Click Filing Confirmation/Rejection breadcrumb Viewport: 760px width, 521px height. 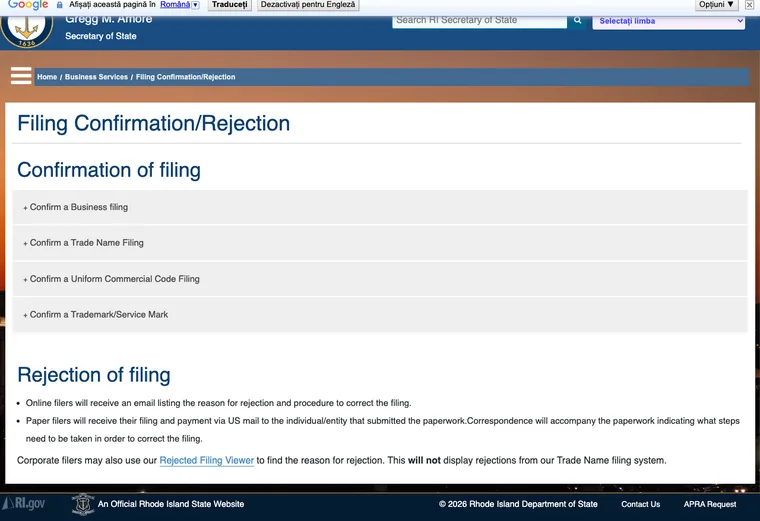coord(186,77)
